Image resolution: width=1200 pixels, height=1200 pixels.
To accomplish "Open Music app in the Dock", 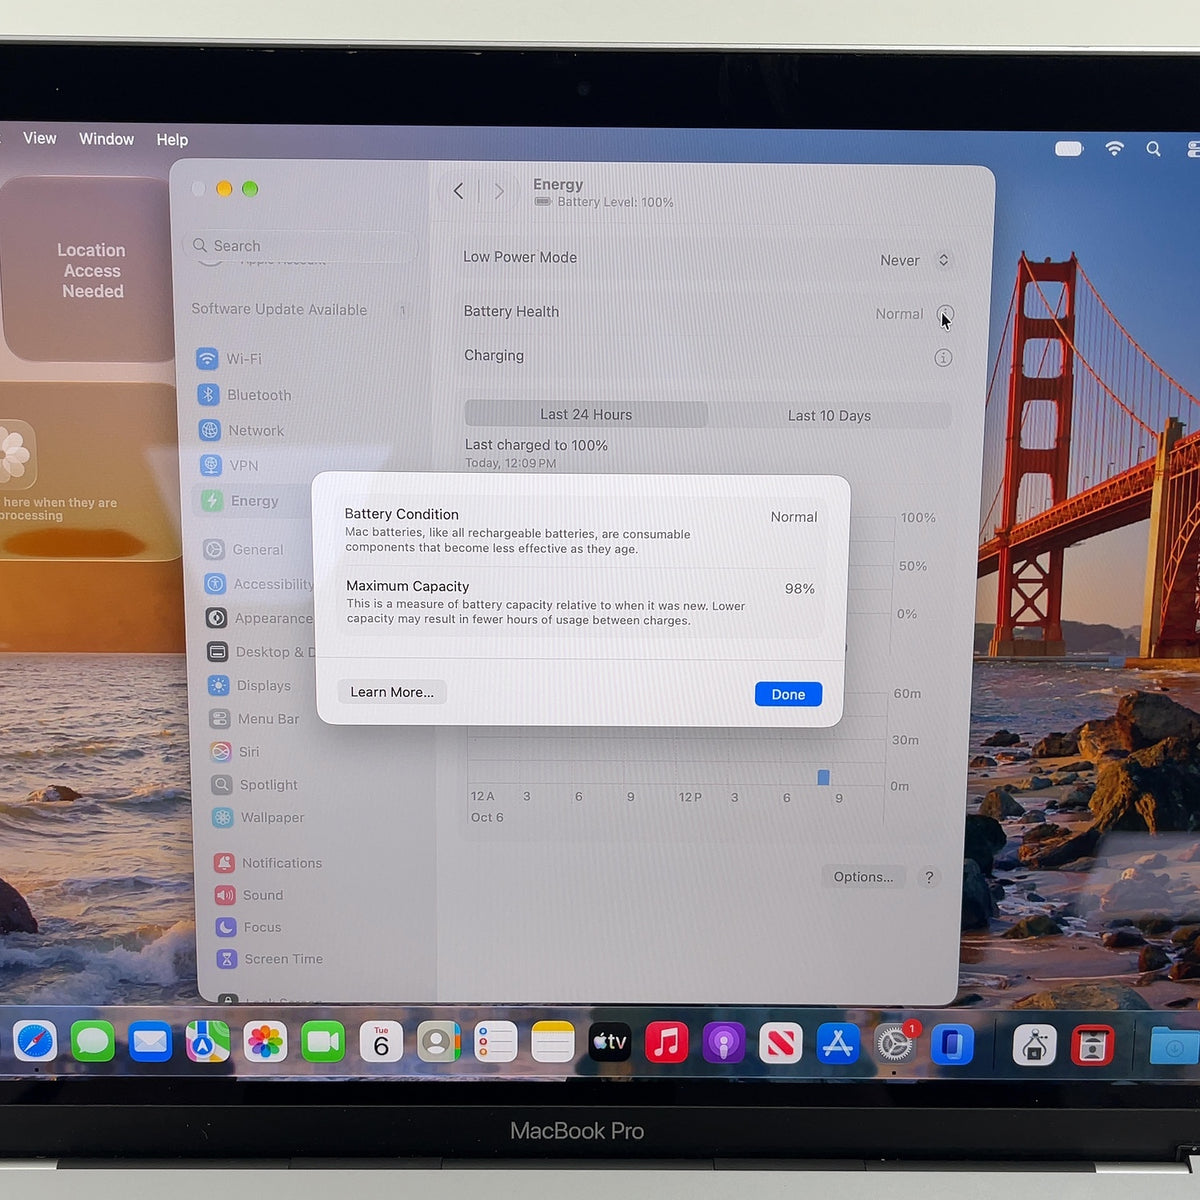I will coord(666,1043).
